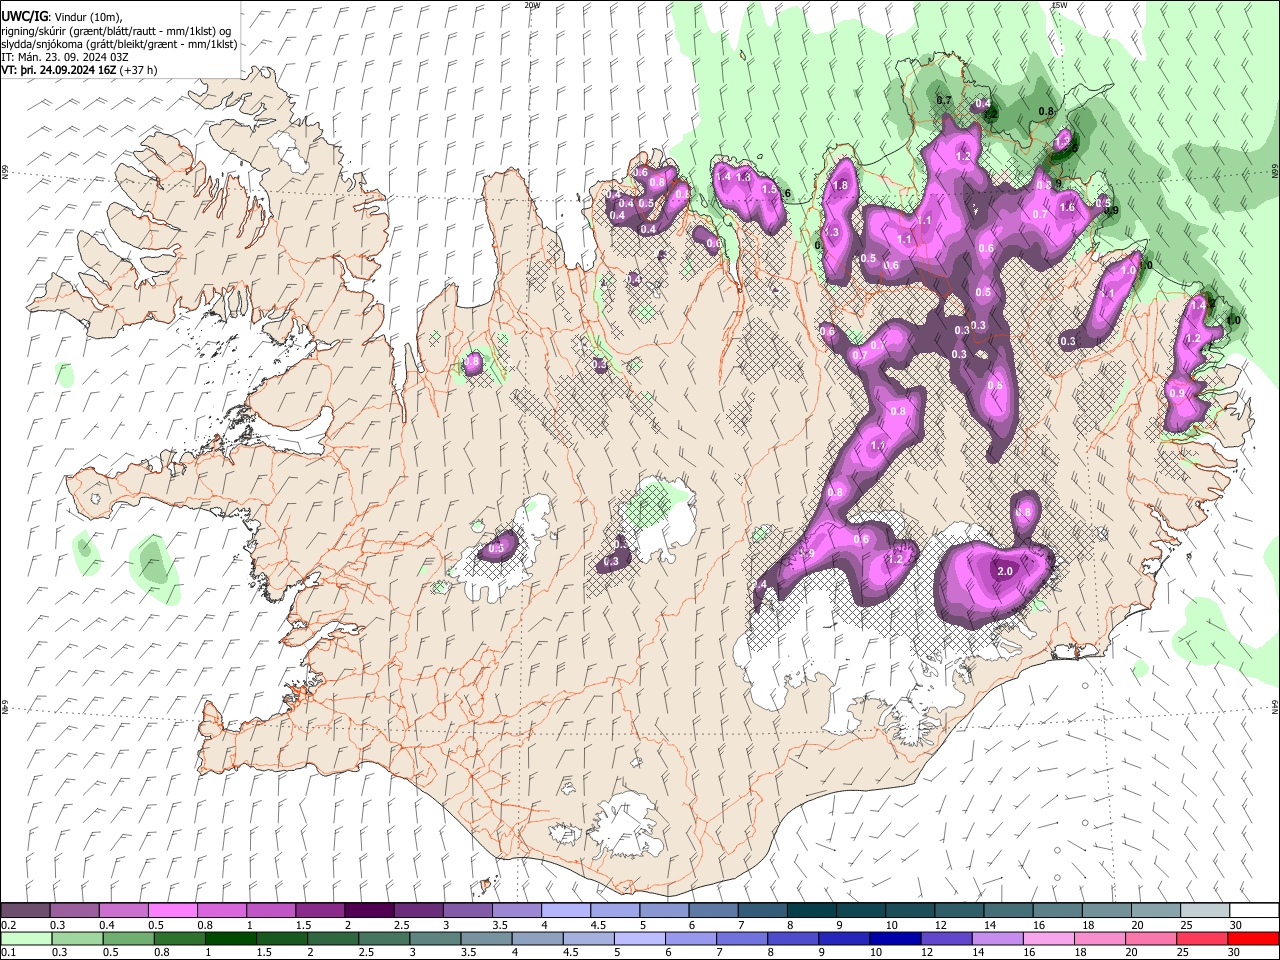Click the 20W longitude label at the top edge
Image resolution: width=1280 pixels, height=960 pixels.
tap(532, 5)
